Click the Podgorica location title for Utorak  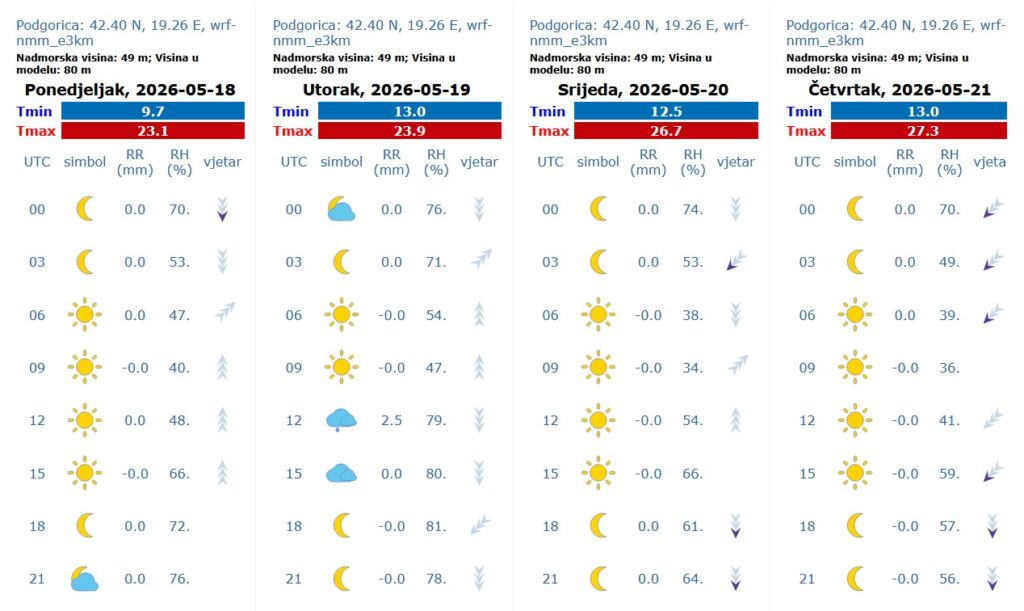click(383, 33)
